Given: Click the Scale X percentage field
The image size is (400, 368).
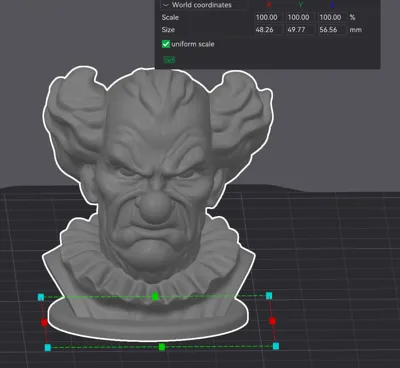Looking at the screenshot, I should [x=269, y=17].
